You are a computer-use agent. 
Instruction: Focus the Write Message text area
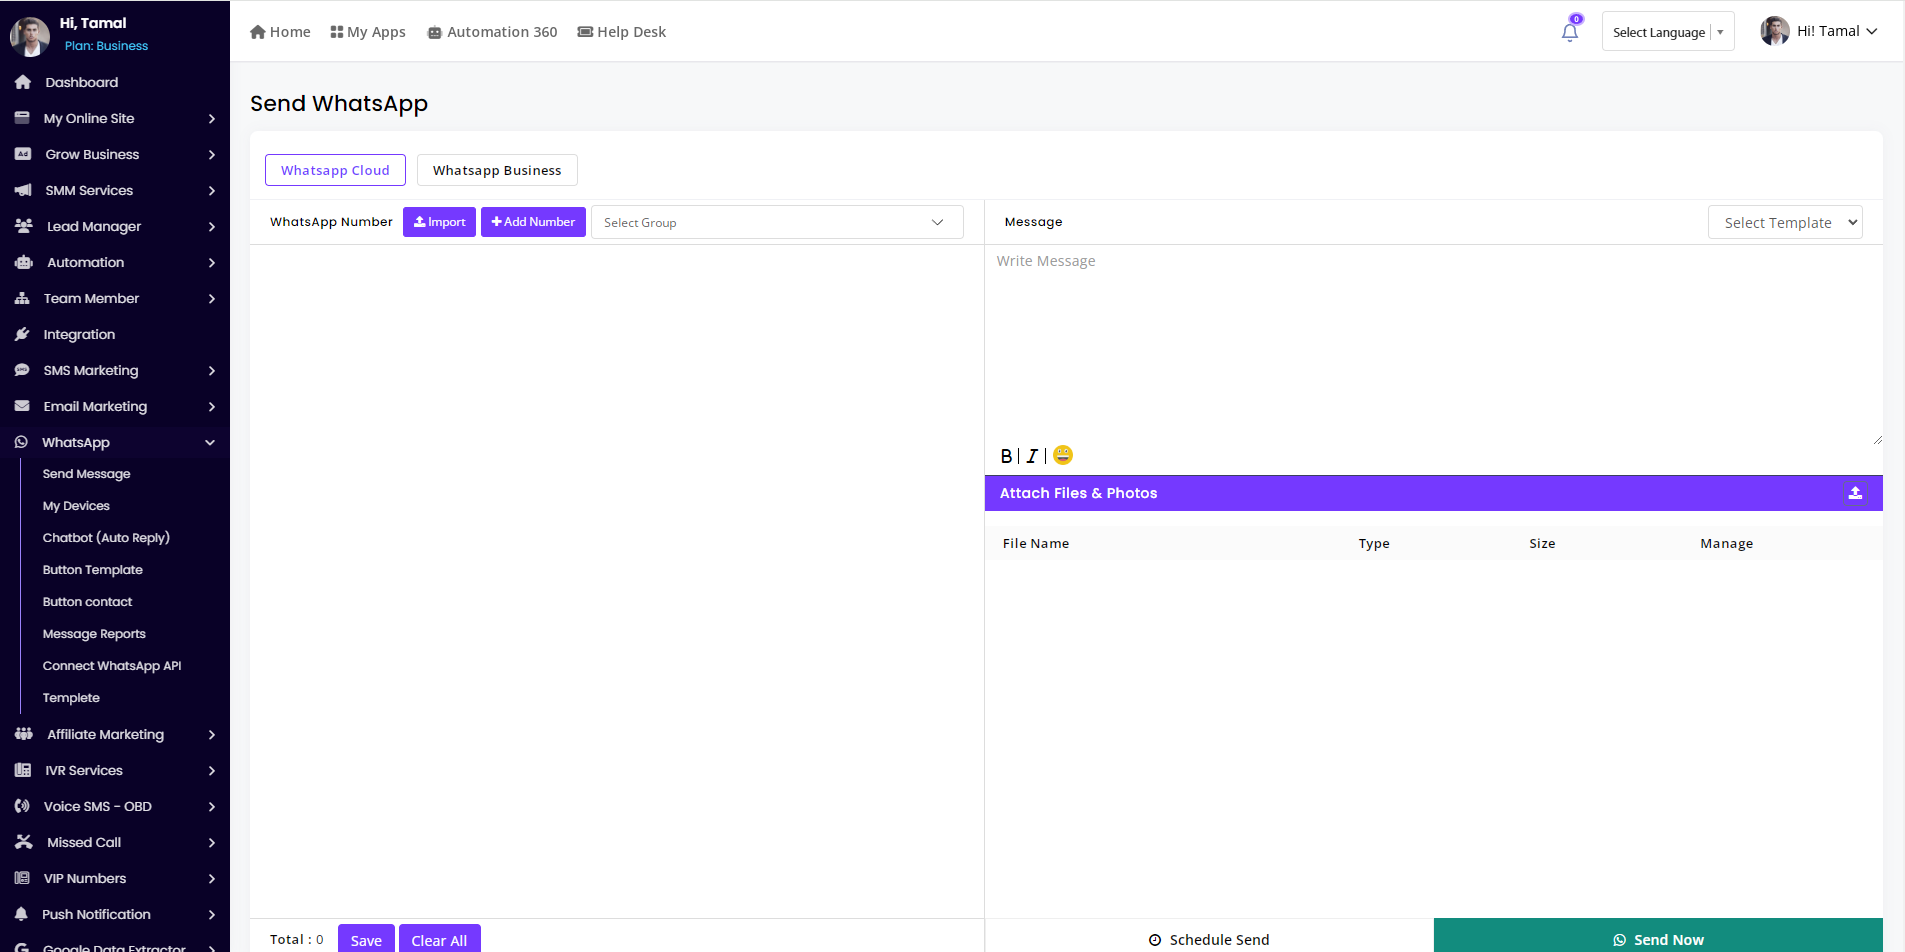pos(1434,345)
